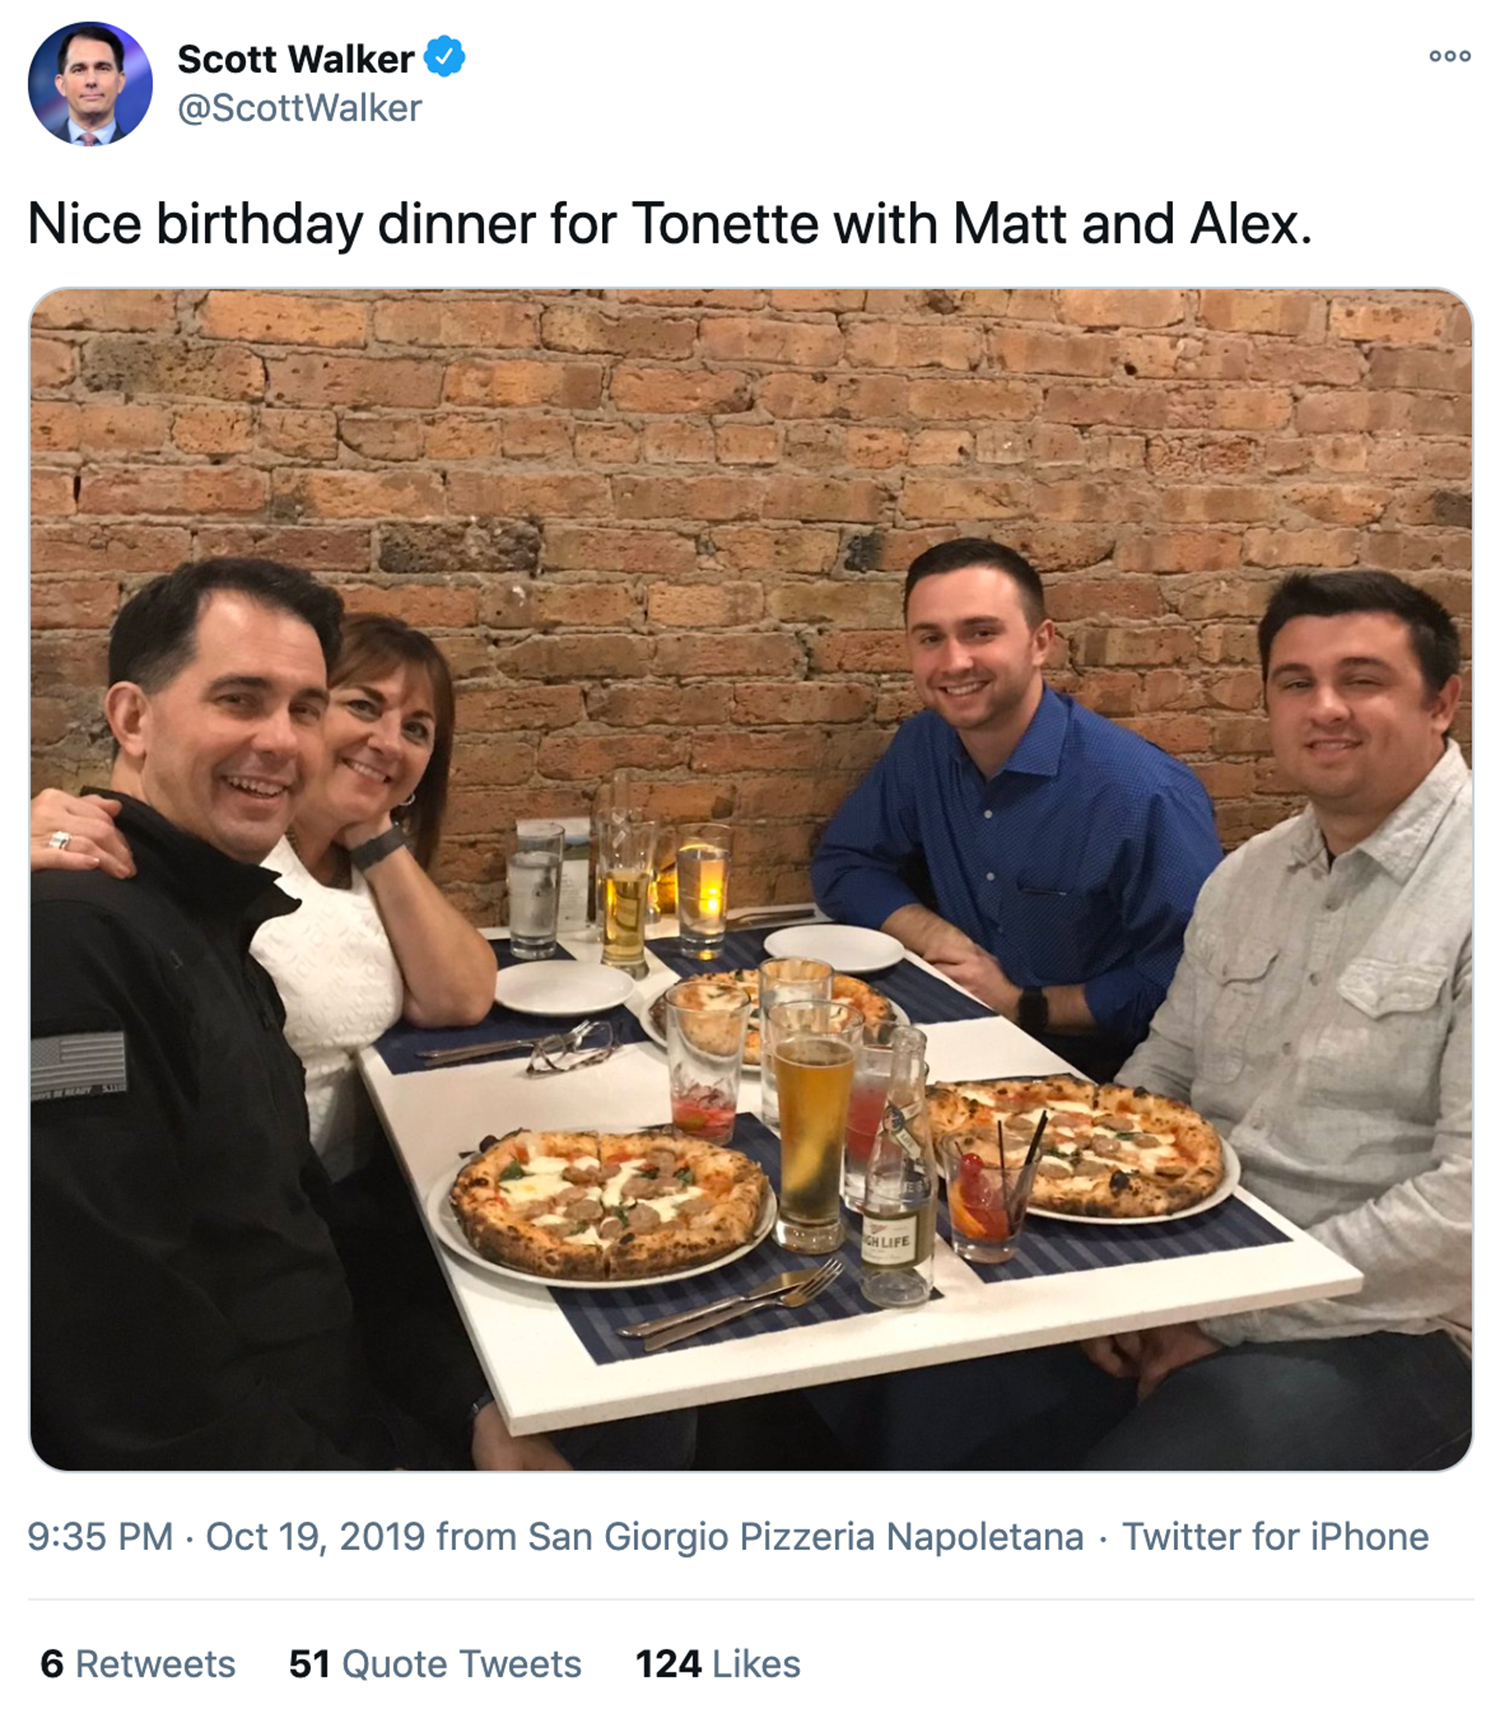Open the three-dot more options menu
Image resolution: width=1500 pixels, height=1723 pixels.
(1449, 56)
